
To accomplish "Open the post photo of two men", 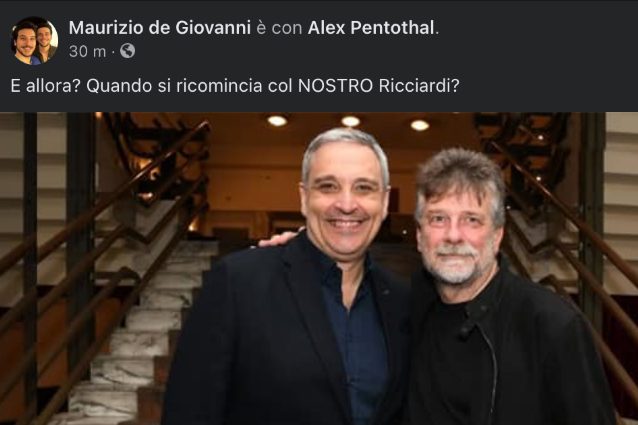I will (x=319, y=268).
